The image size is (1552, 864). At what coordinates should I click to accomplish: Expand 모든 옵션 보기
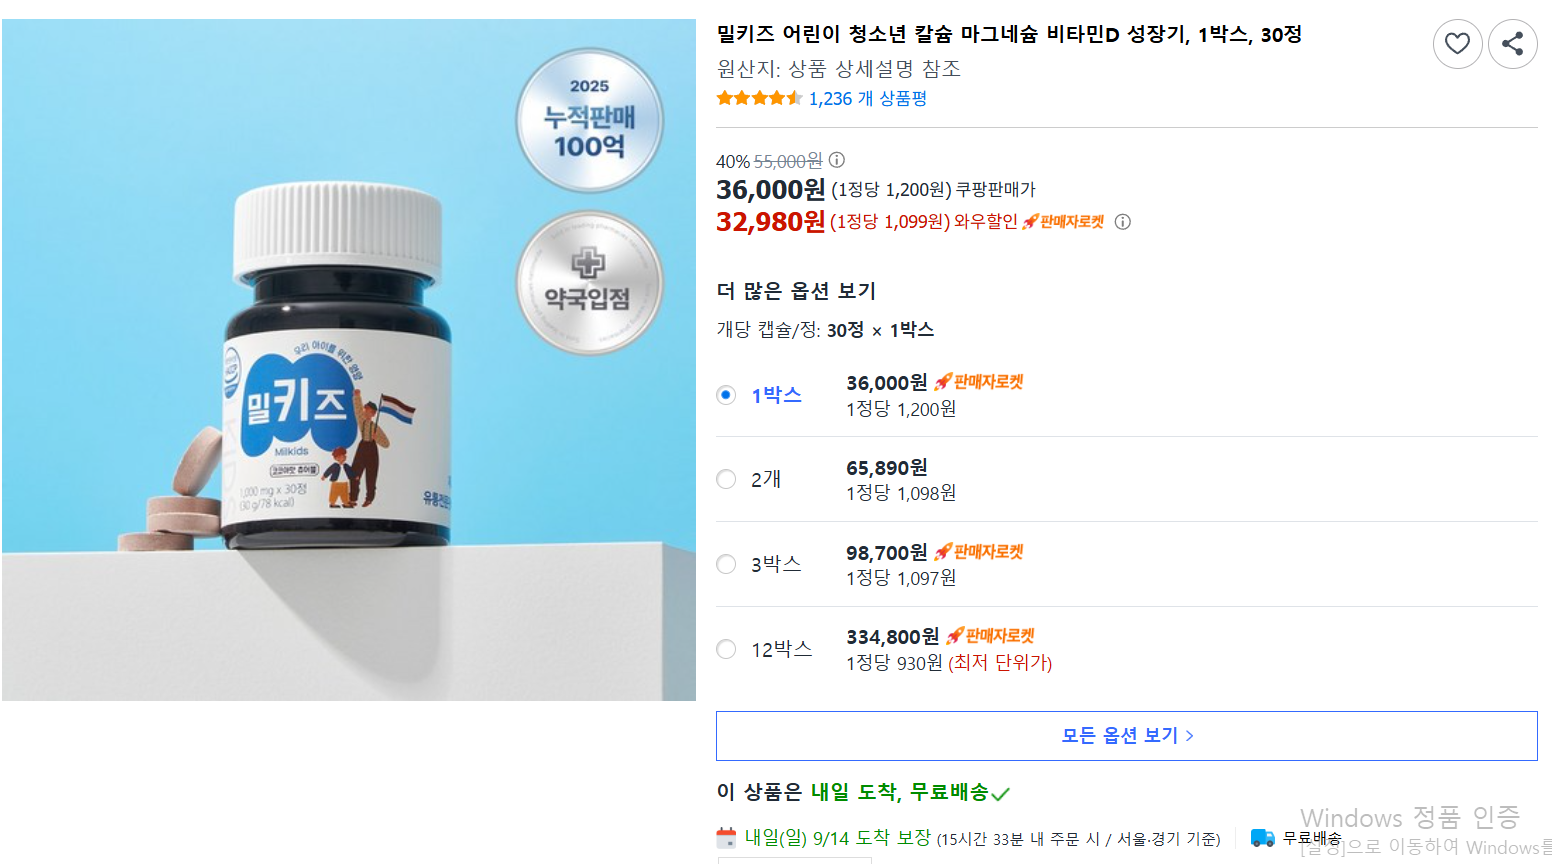point(1126,736)
